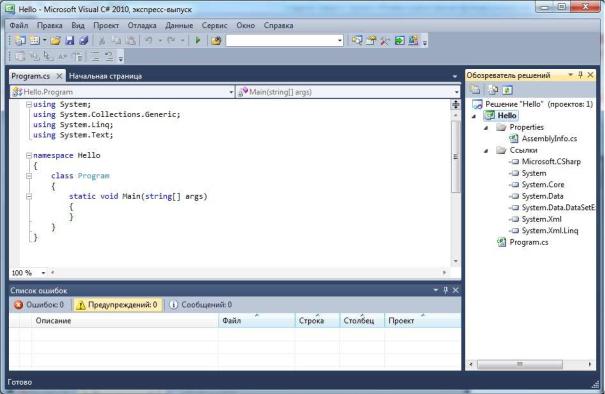
Task: Open the dropdown arrow next to Add New Item
Action: point(45,40)
